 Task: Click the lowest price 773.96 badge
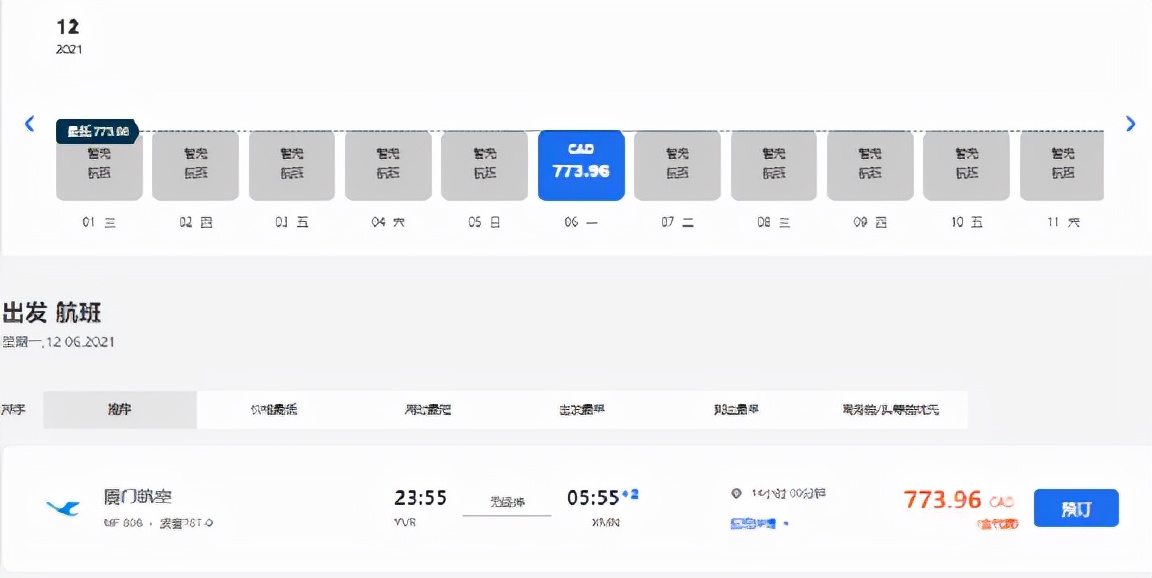[97, 129]
